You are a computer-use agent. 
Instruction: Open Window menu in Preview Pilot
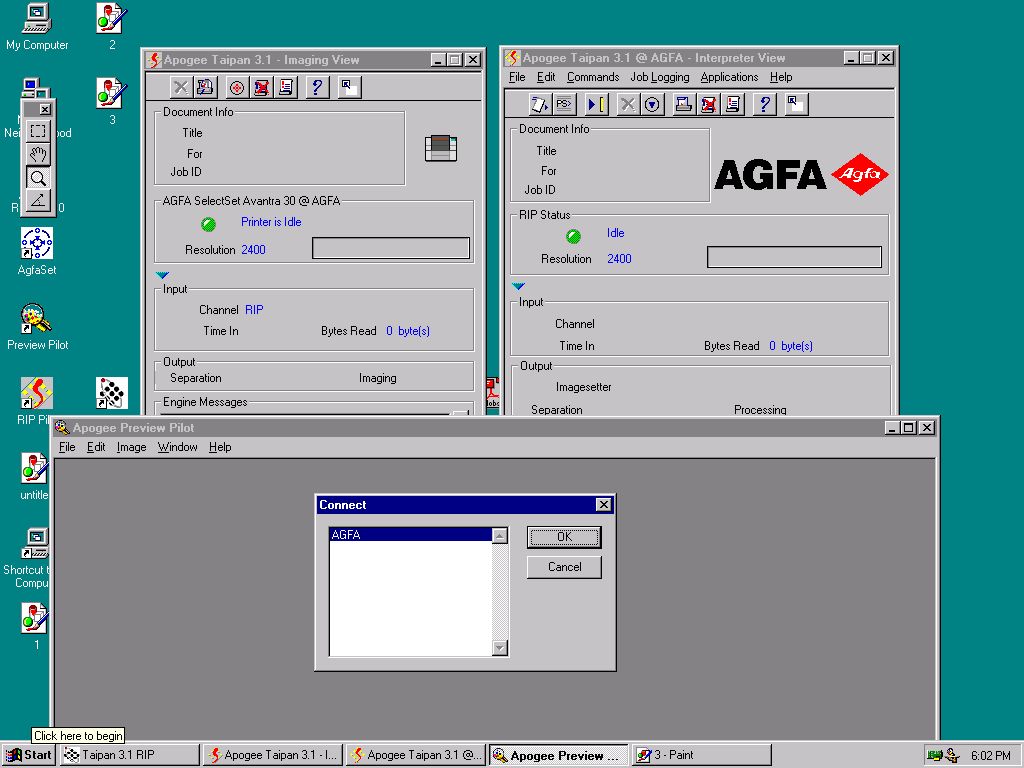tap(178, 447)
